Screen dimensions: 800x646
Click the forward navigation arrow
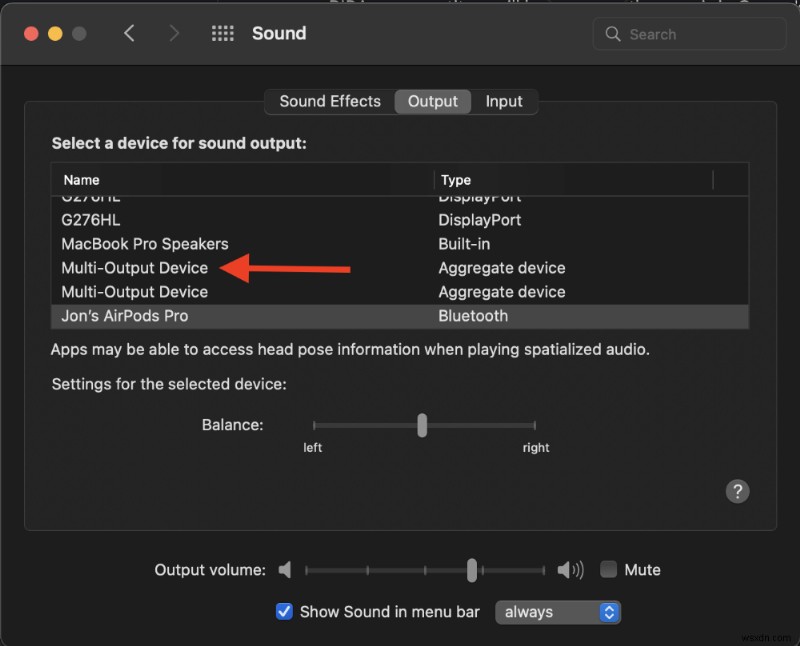pos(174,33)
